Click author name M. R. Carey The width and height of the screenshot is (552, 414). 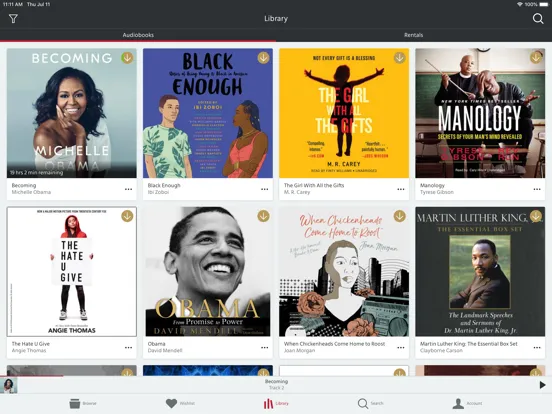(297, 192)
